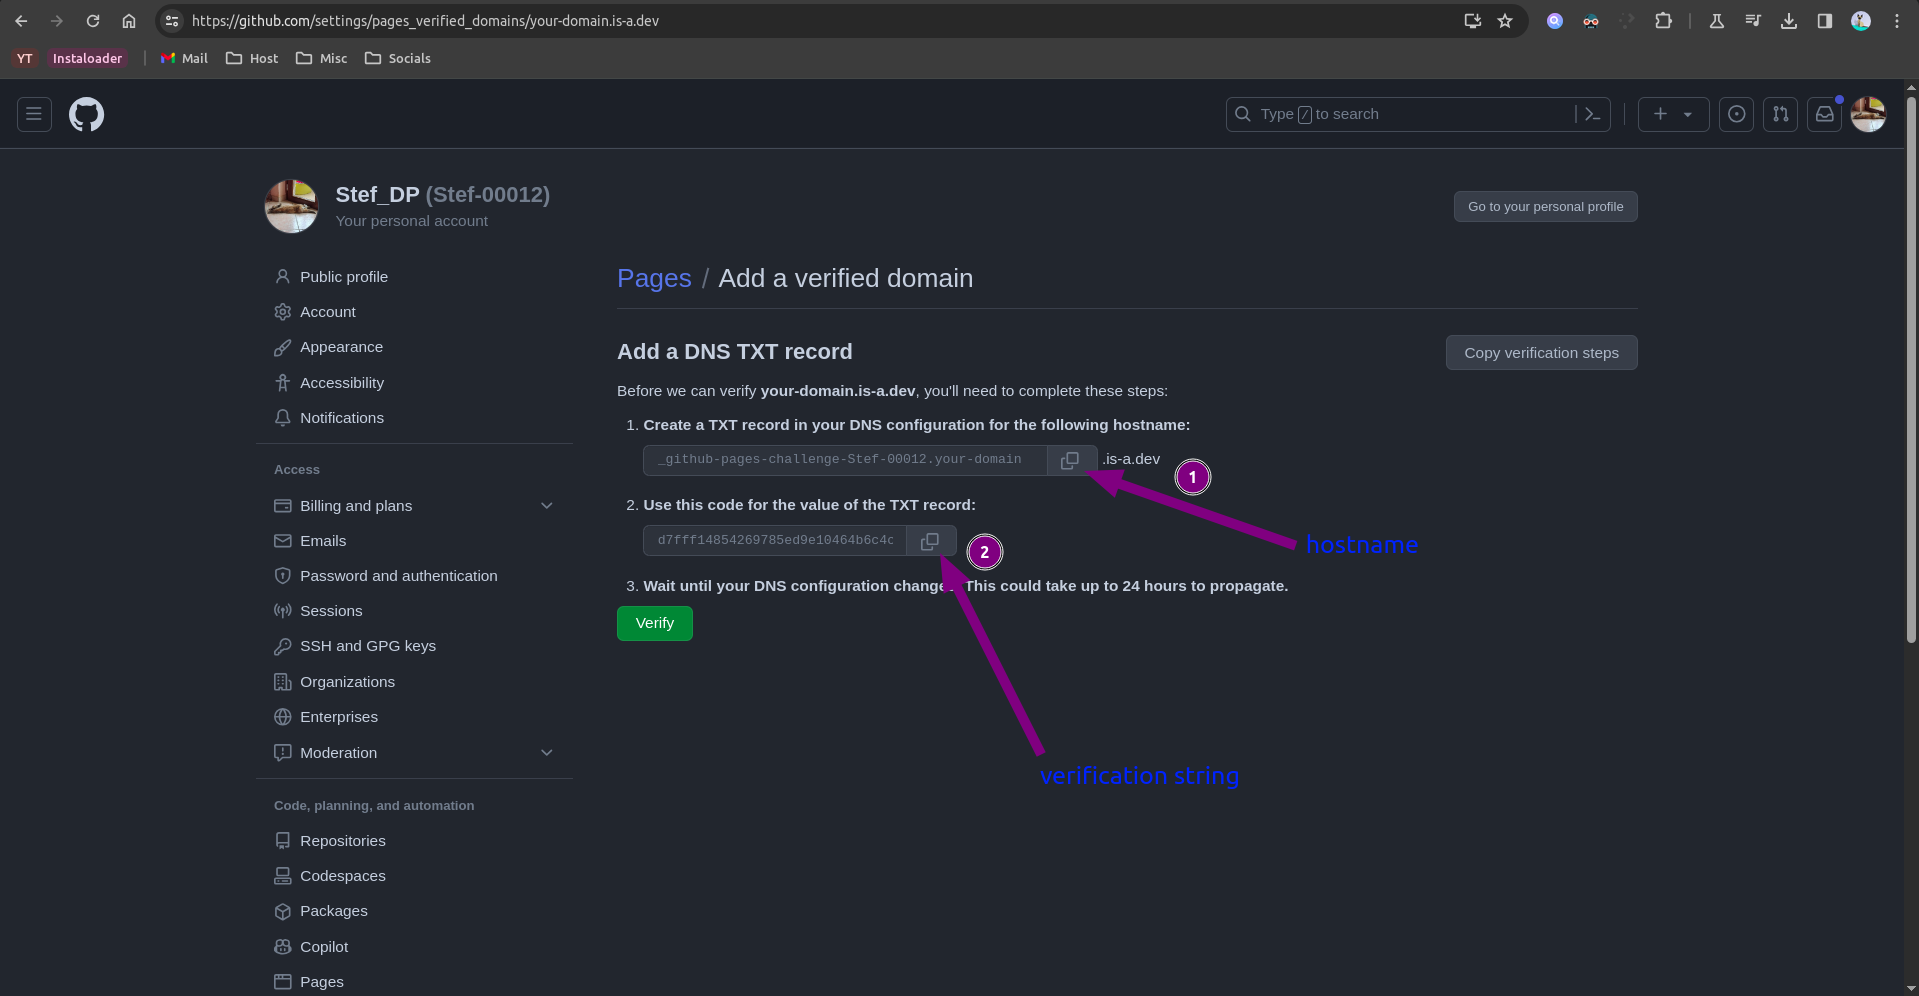
Task: Click the GitHub Octocat logo
Action: 86,115
